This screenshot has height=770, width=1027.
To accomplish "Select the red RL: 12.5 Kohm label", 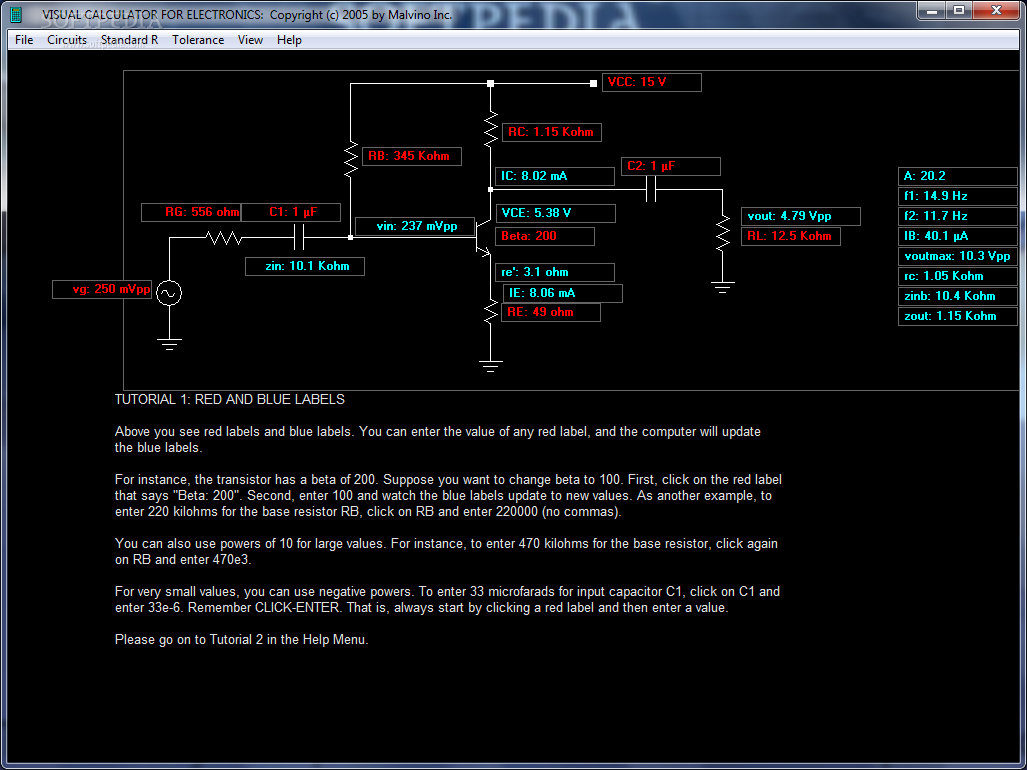I will pyautogui.click(x=791, y=236).
